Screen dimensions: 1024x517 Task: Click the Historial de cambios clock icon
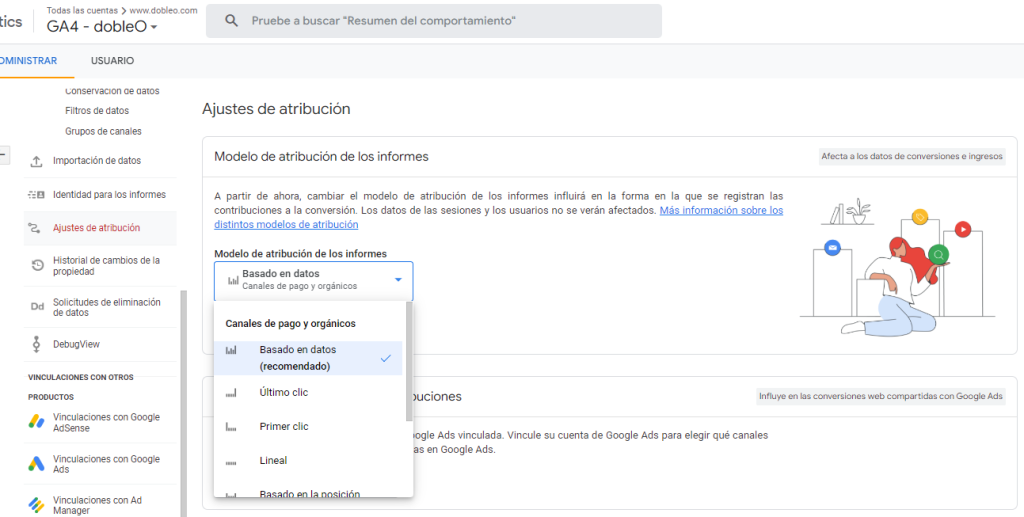pyautogui.click(x=37, y=265)
